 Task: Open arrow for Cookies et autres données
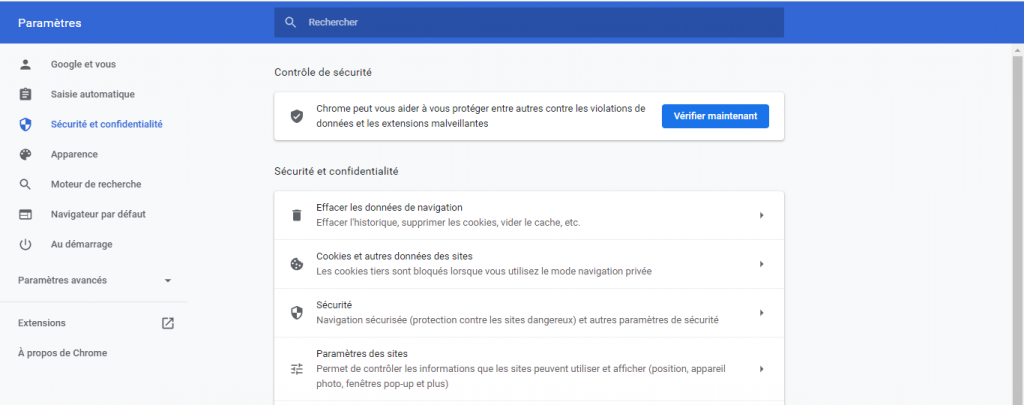tap(761, 264)
